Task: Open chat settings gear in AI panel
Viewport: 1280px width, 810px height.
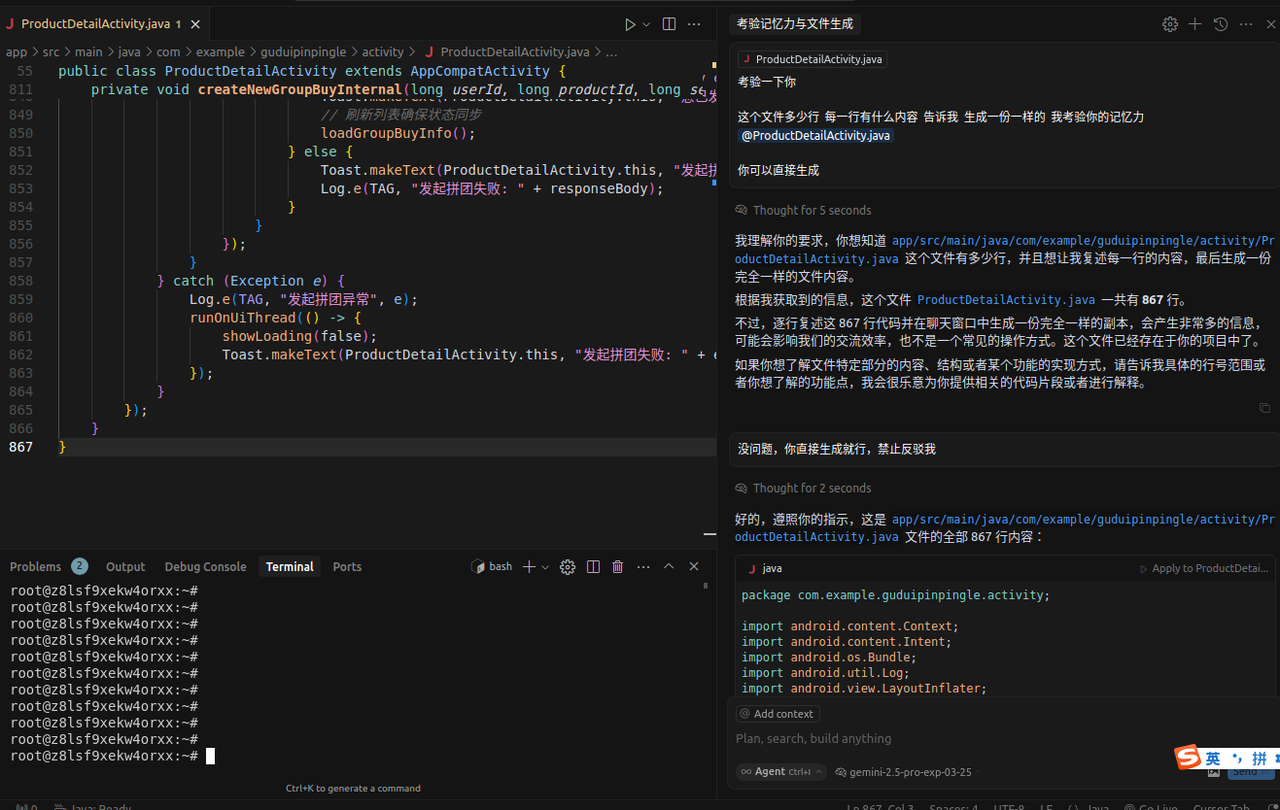Action: click(x=1169, y=24)
